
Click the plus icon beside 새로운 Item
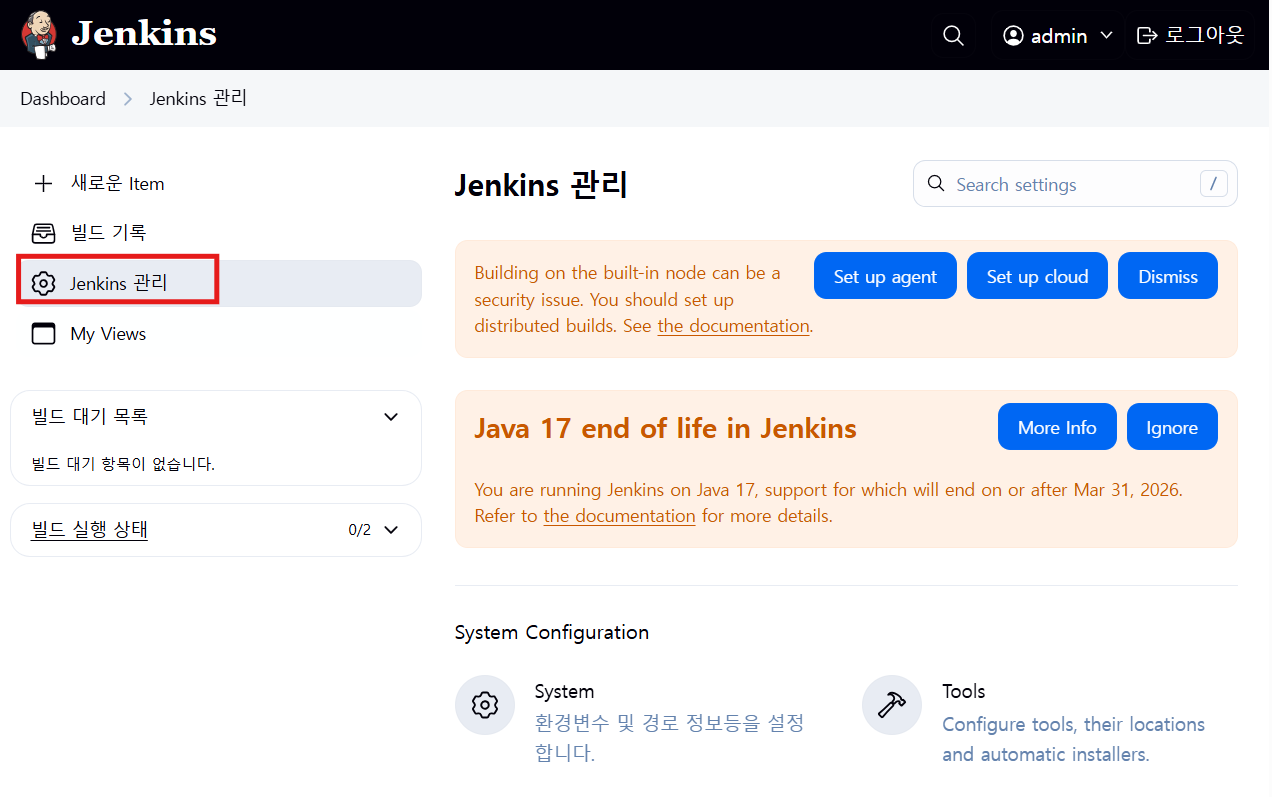point(43,184)
